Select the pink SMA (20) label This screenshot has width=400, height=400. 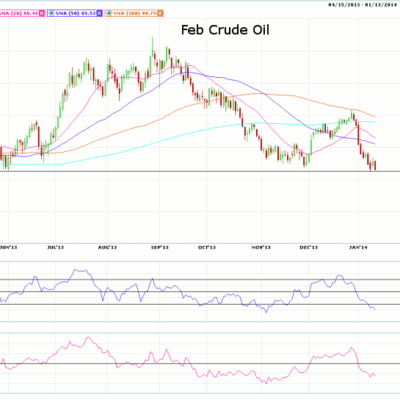19,13
